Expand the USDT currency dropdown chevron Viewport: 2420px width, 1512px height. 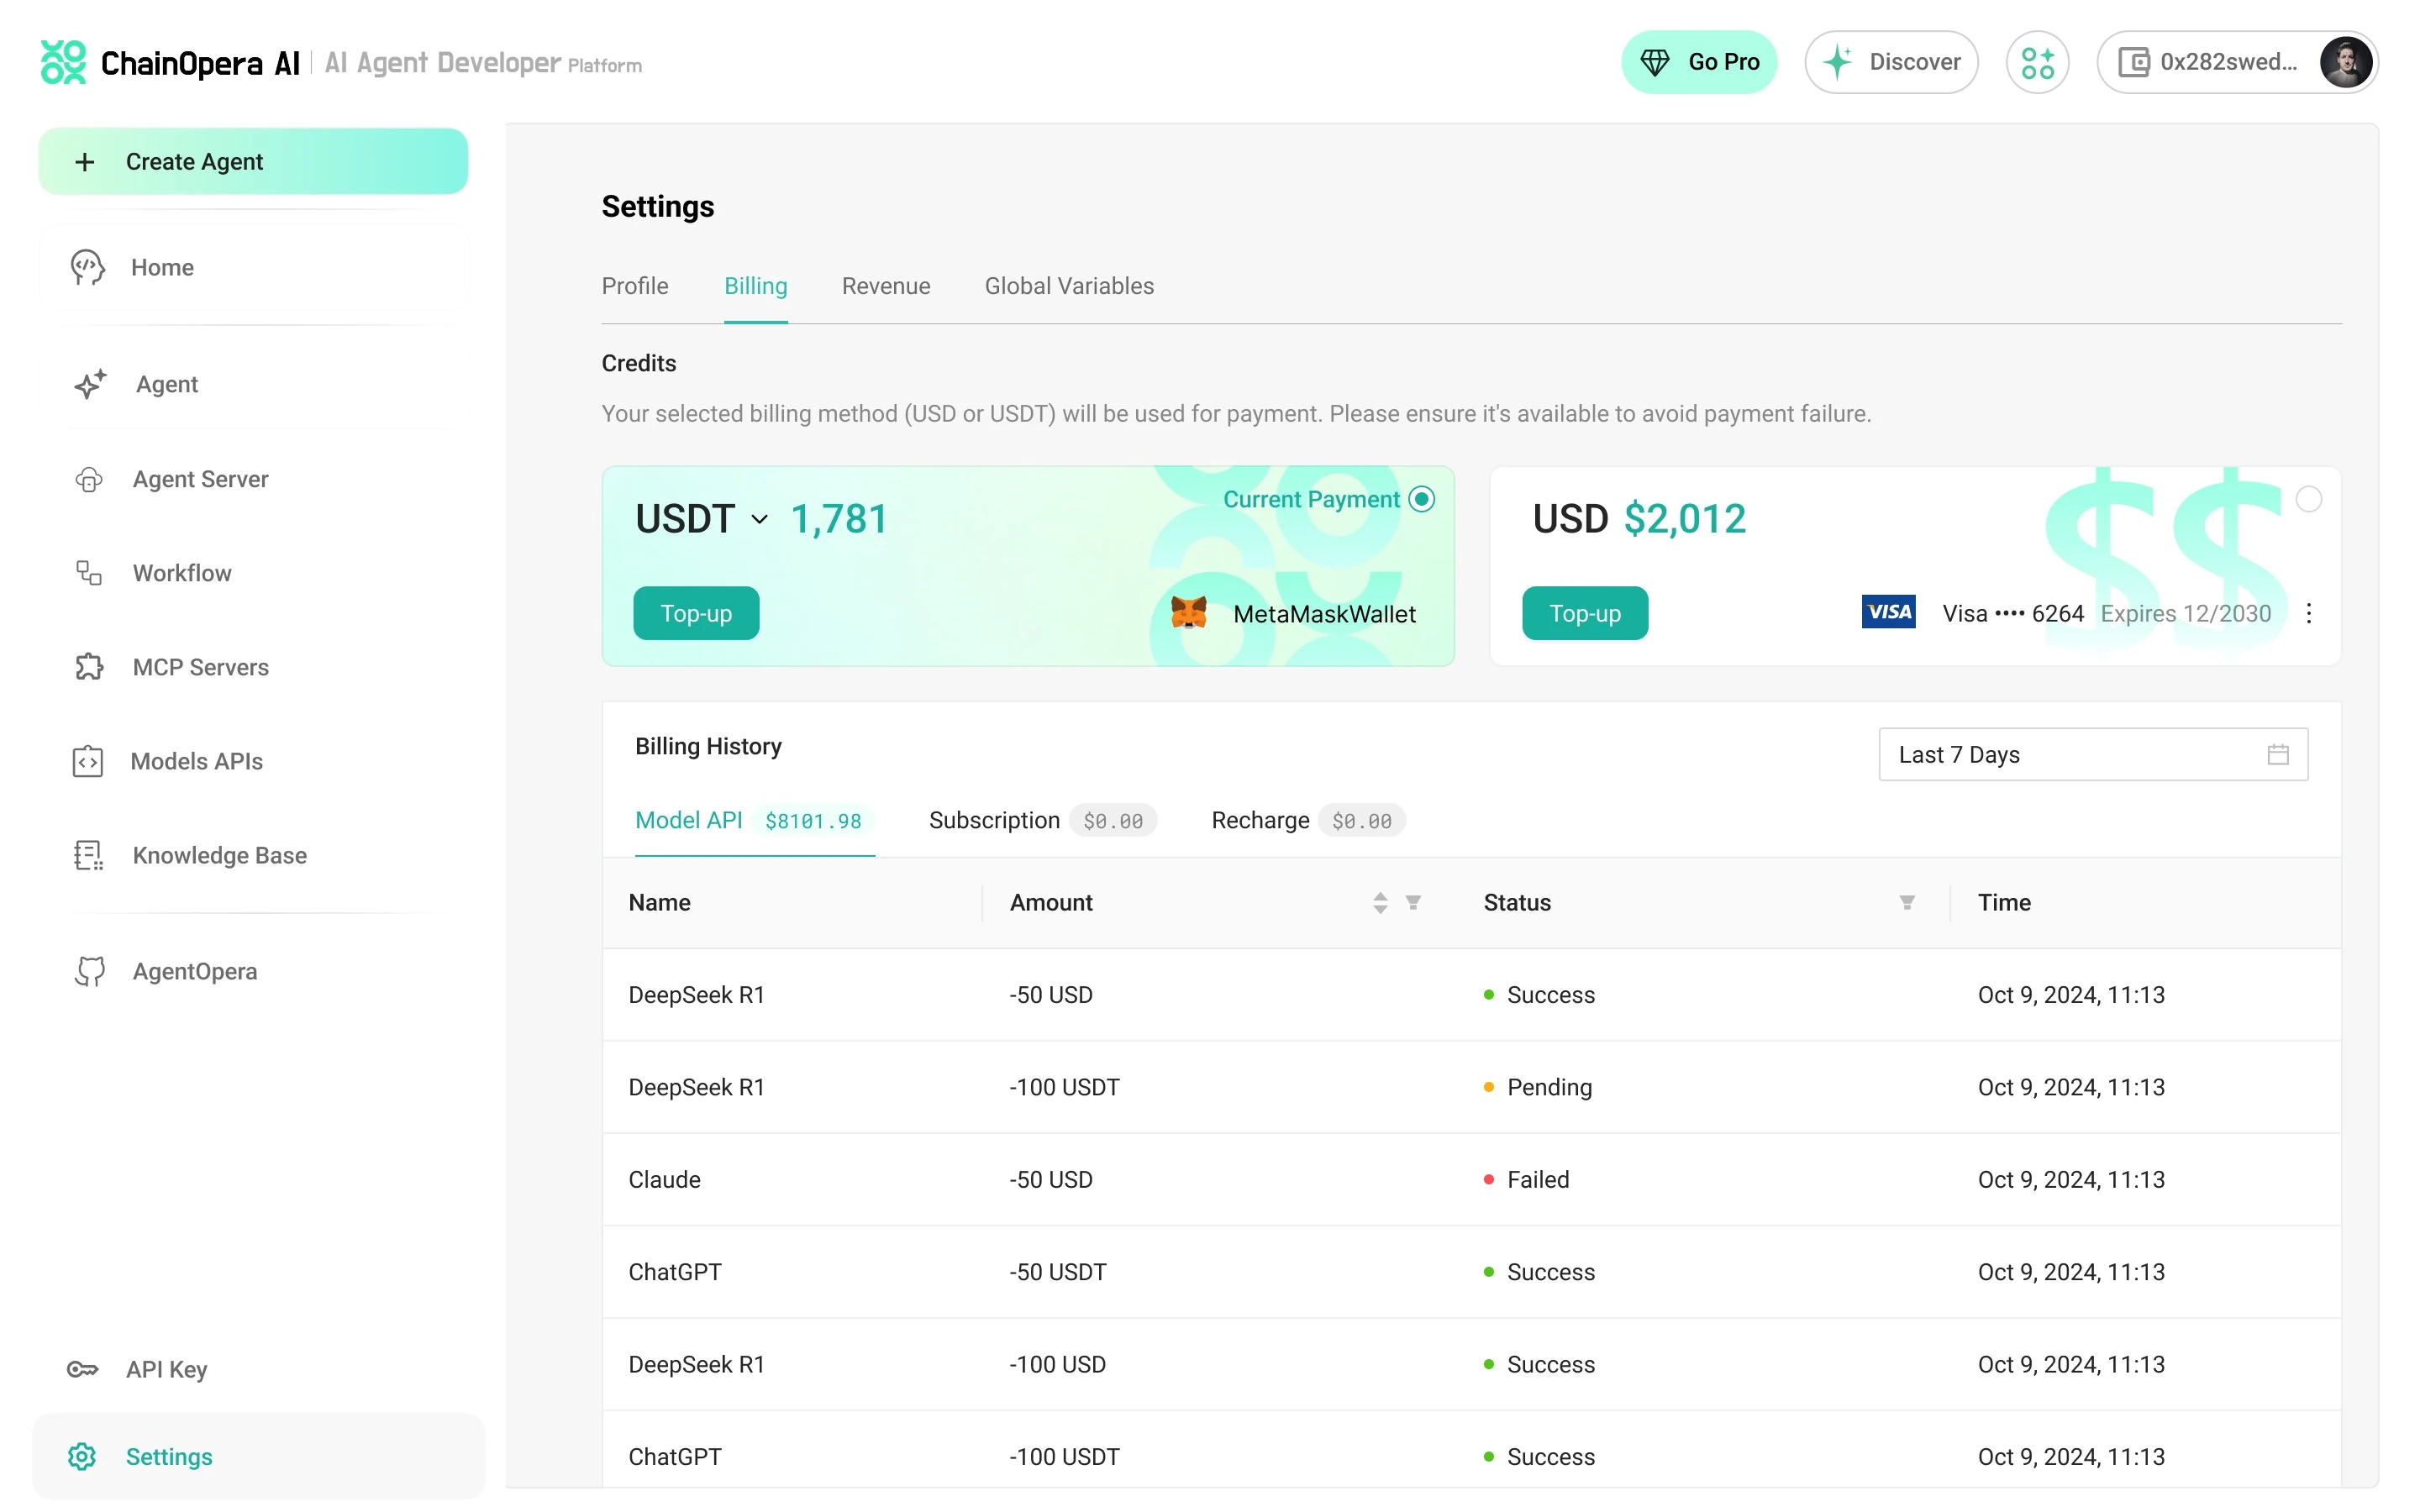[x=760, y=519]
